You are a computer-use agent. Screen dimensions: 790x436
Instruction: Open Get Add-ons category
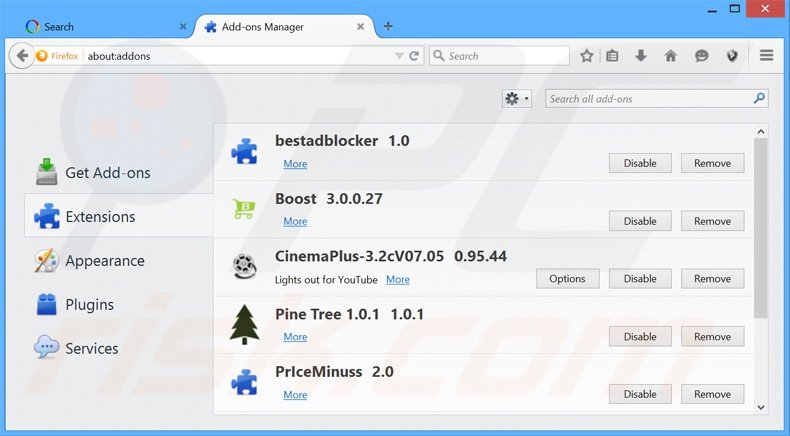coord(119,173)
